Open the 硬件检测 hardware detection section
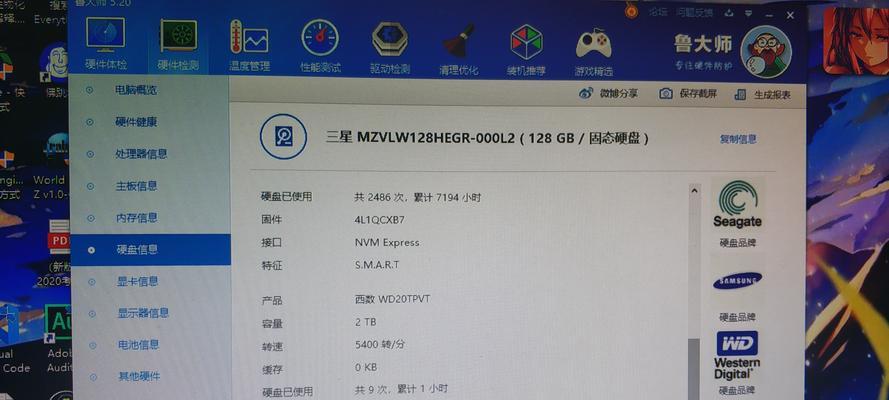The width and height of the screenshot is (889, 400). pos(178,45)
